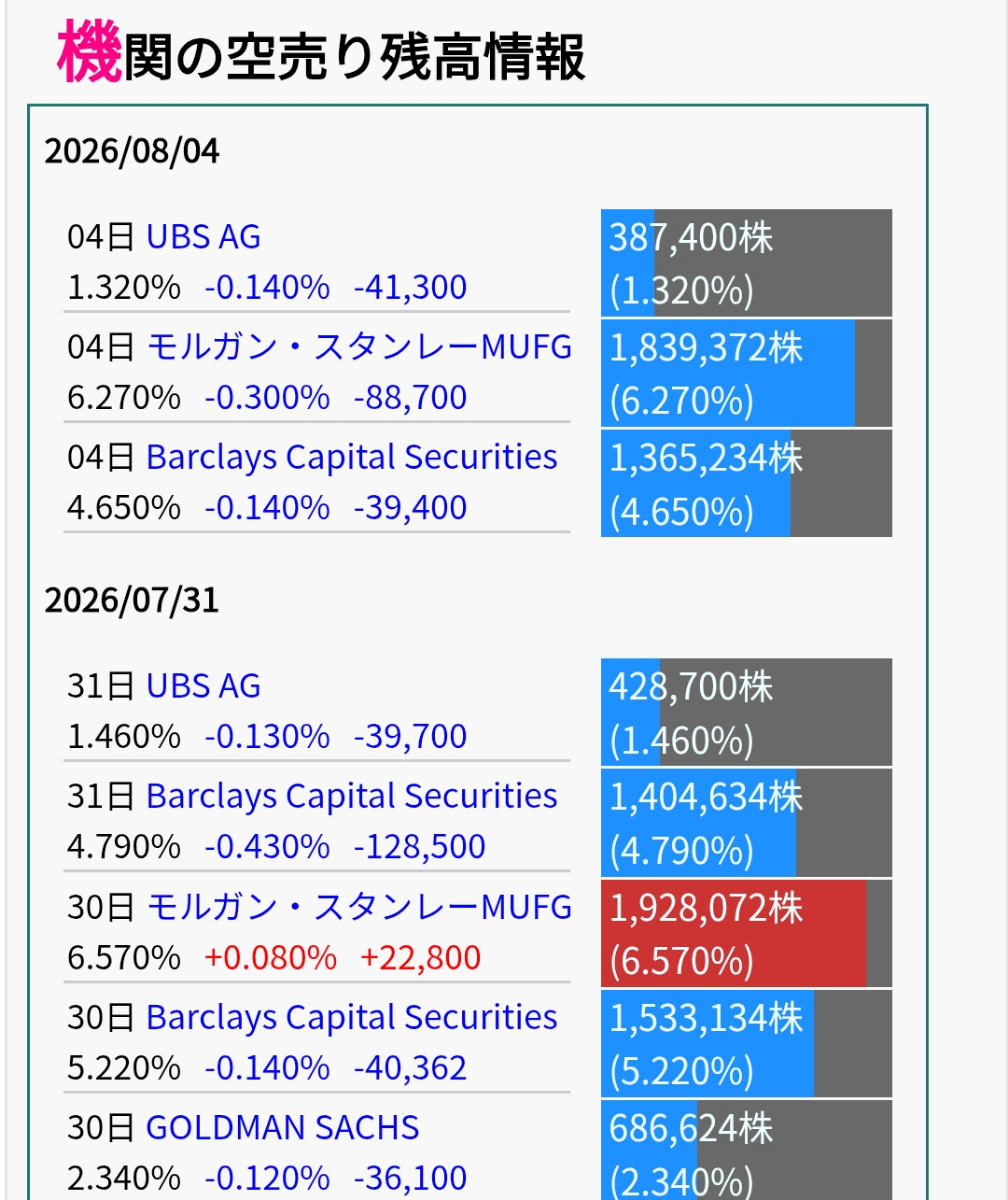This screenshot has width=1008, height=1200.
Task: Select the -0.430% ratio change
Action: [x=267, y=848]
